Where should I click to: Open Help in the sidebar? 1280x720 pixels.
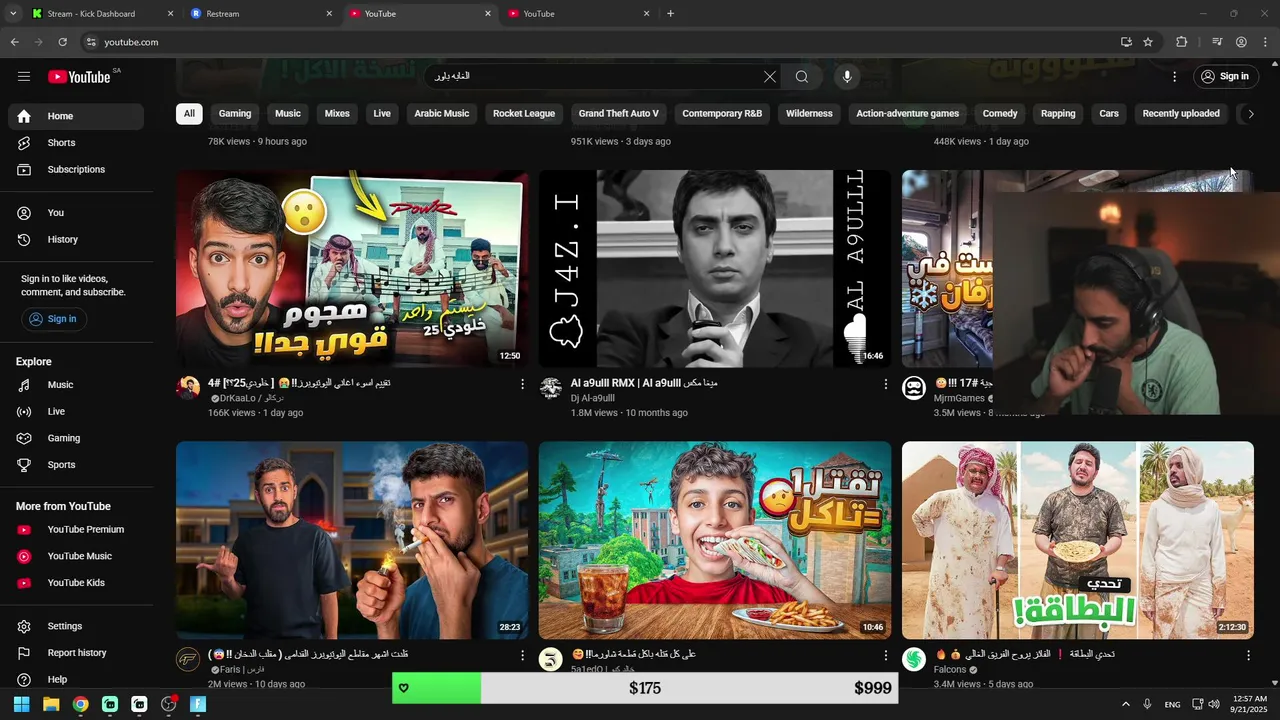(76, 680)
